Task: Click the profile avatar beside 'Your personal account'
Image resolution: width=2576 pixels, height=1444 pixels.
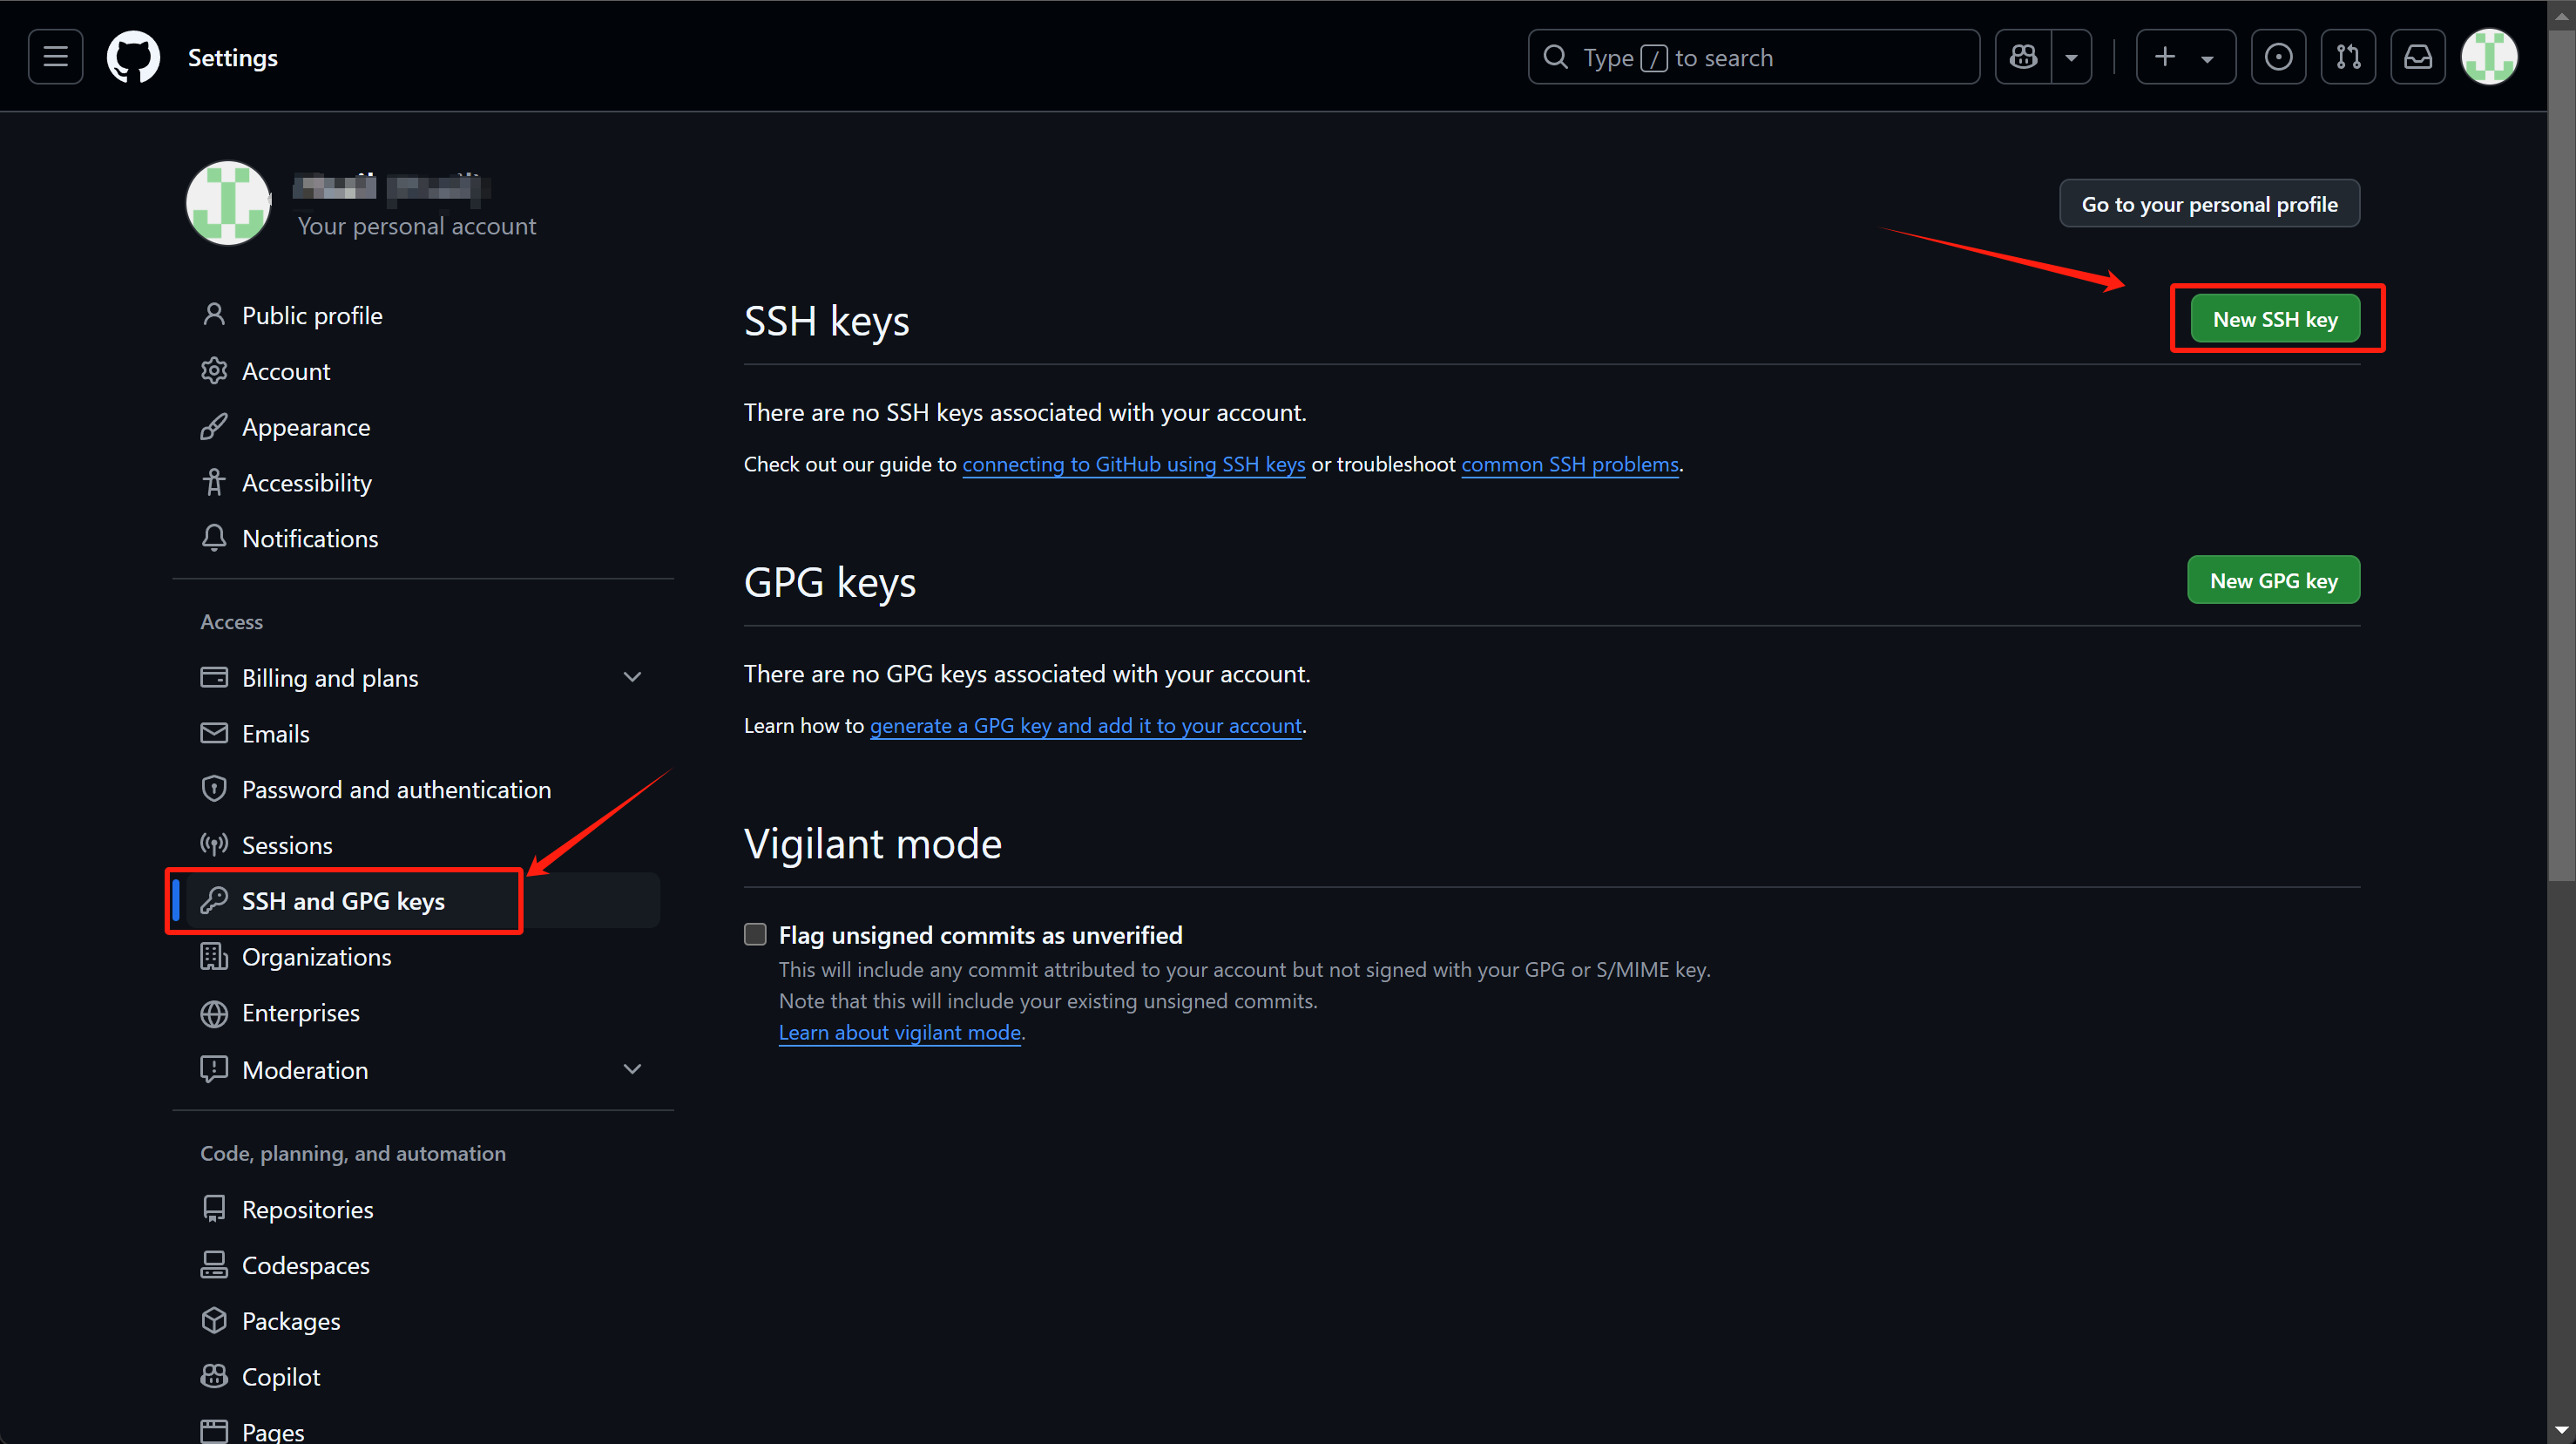Action: (x=229, y=203)
